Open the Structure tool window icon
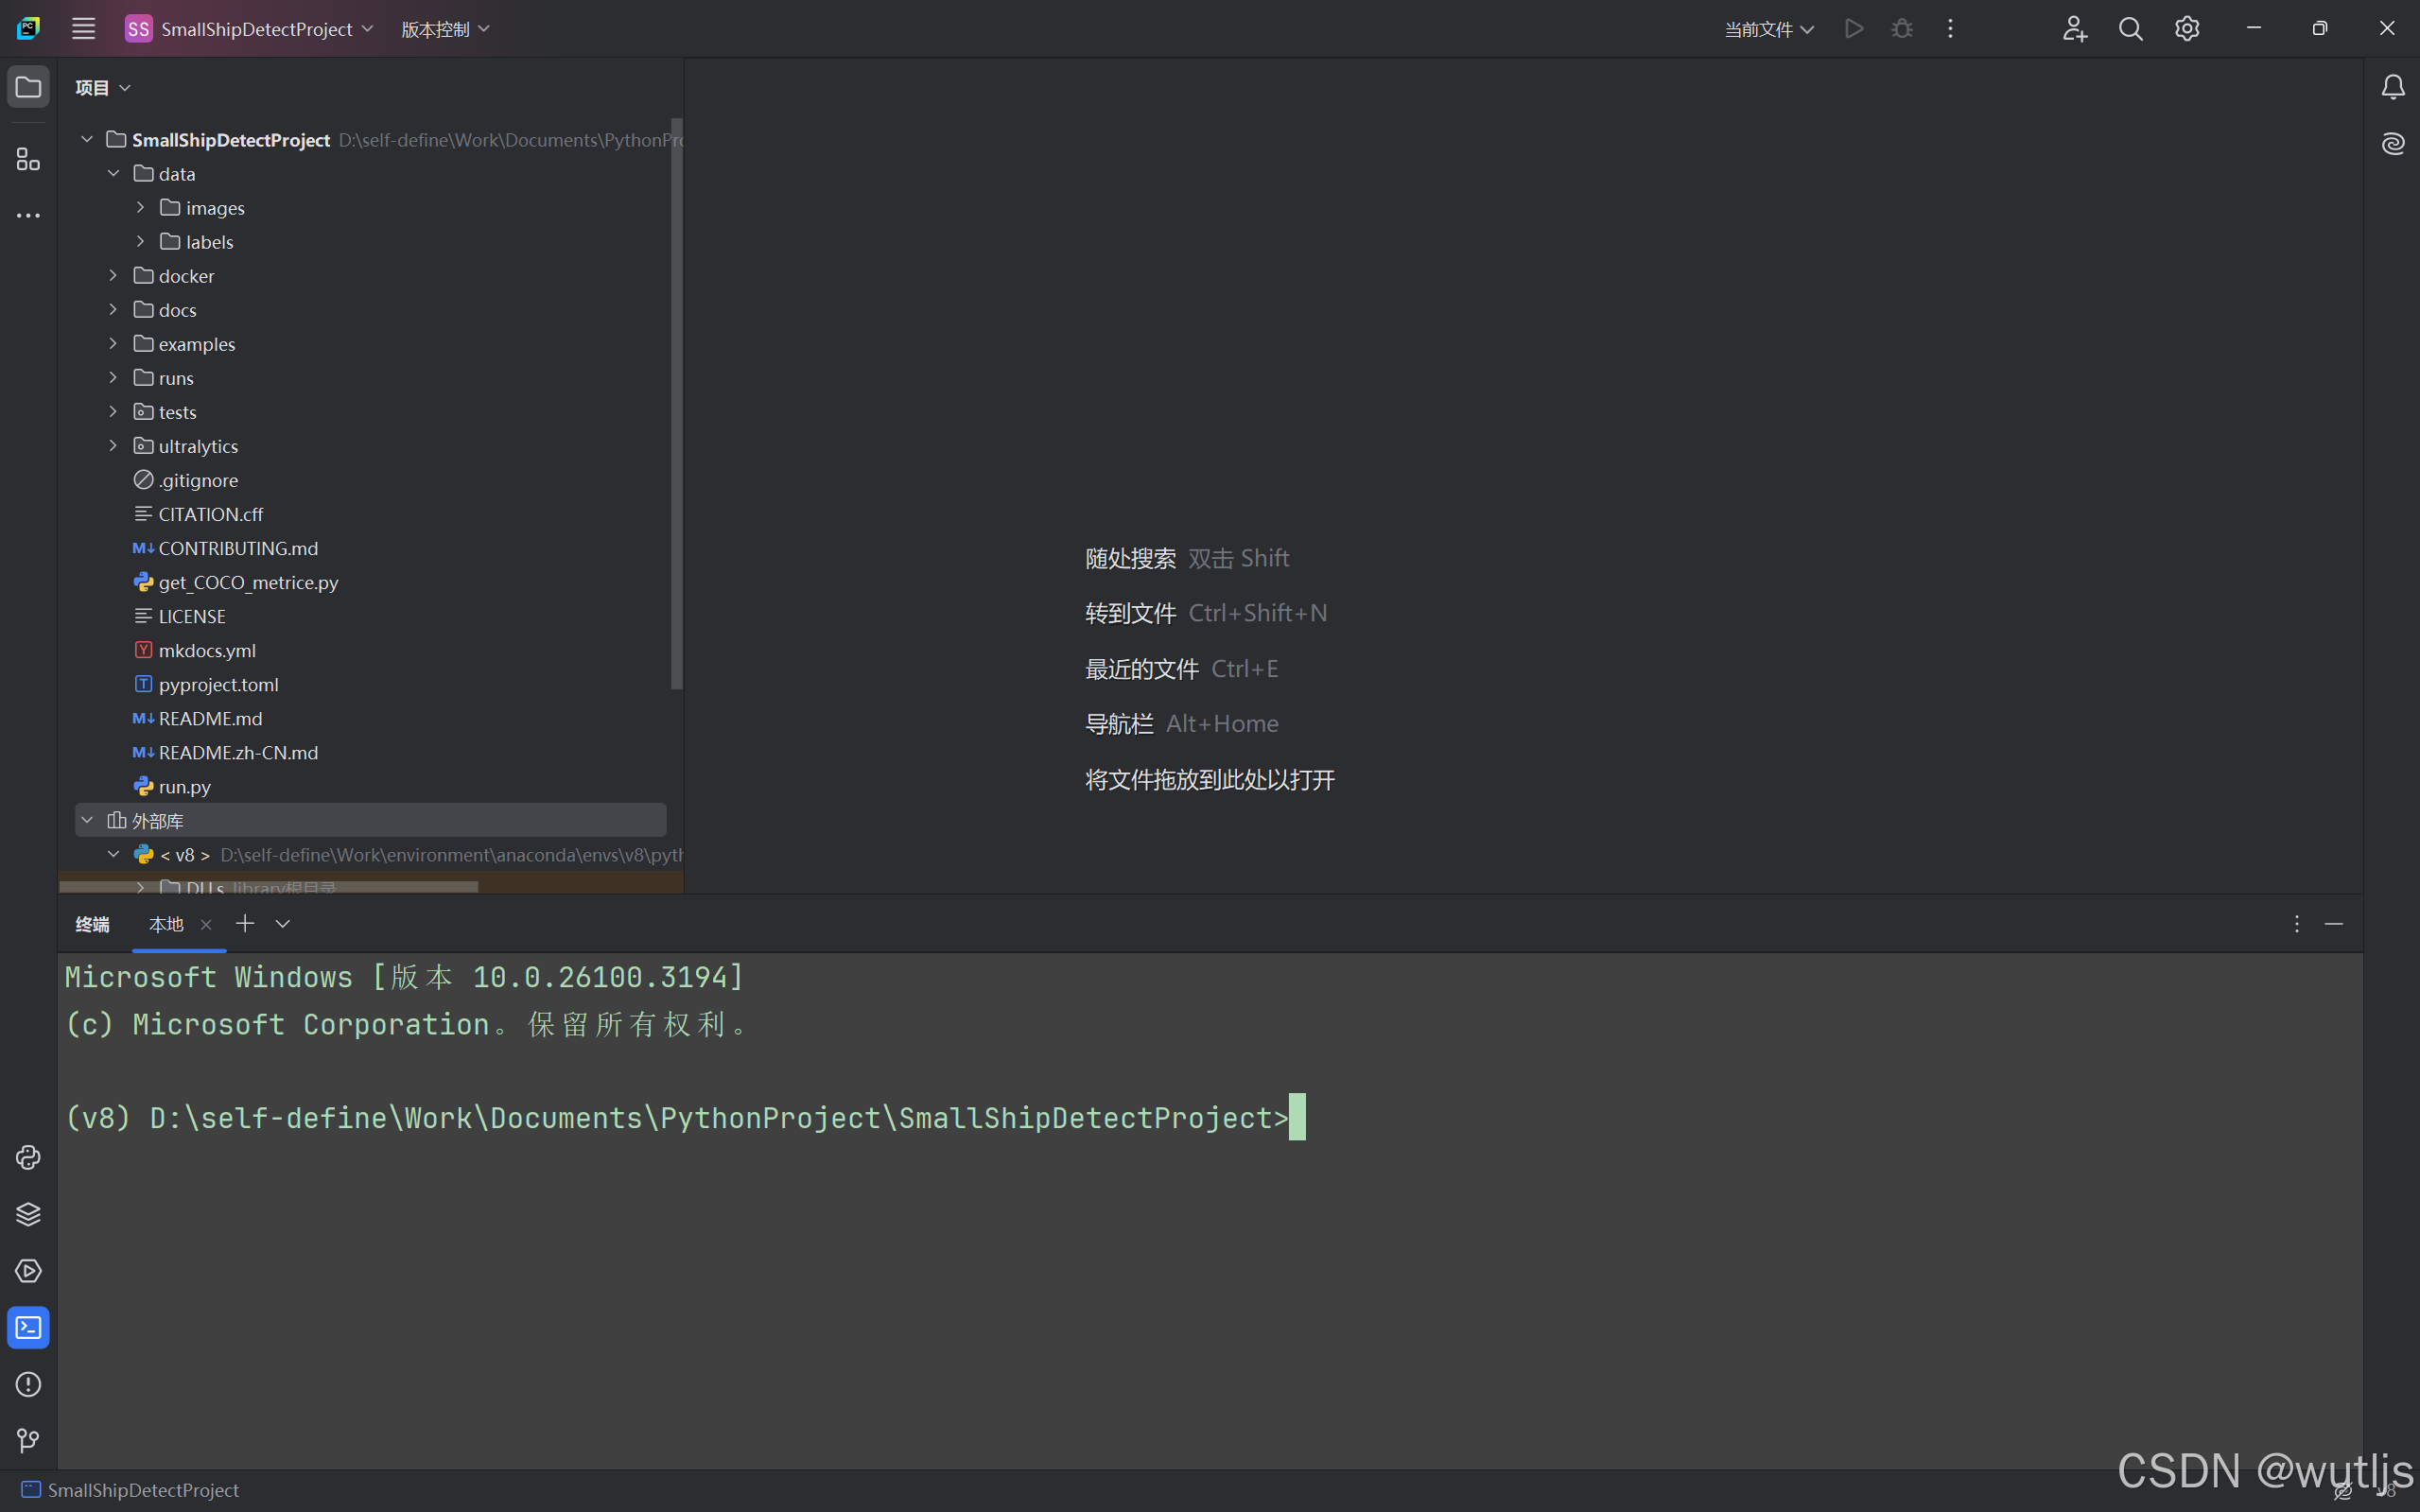 pyautogui.click(x=28, y=159)
